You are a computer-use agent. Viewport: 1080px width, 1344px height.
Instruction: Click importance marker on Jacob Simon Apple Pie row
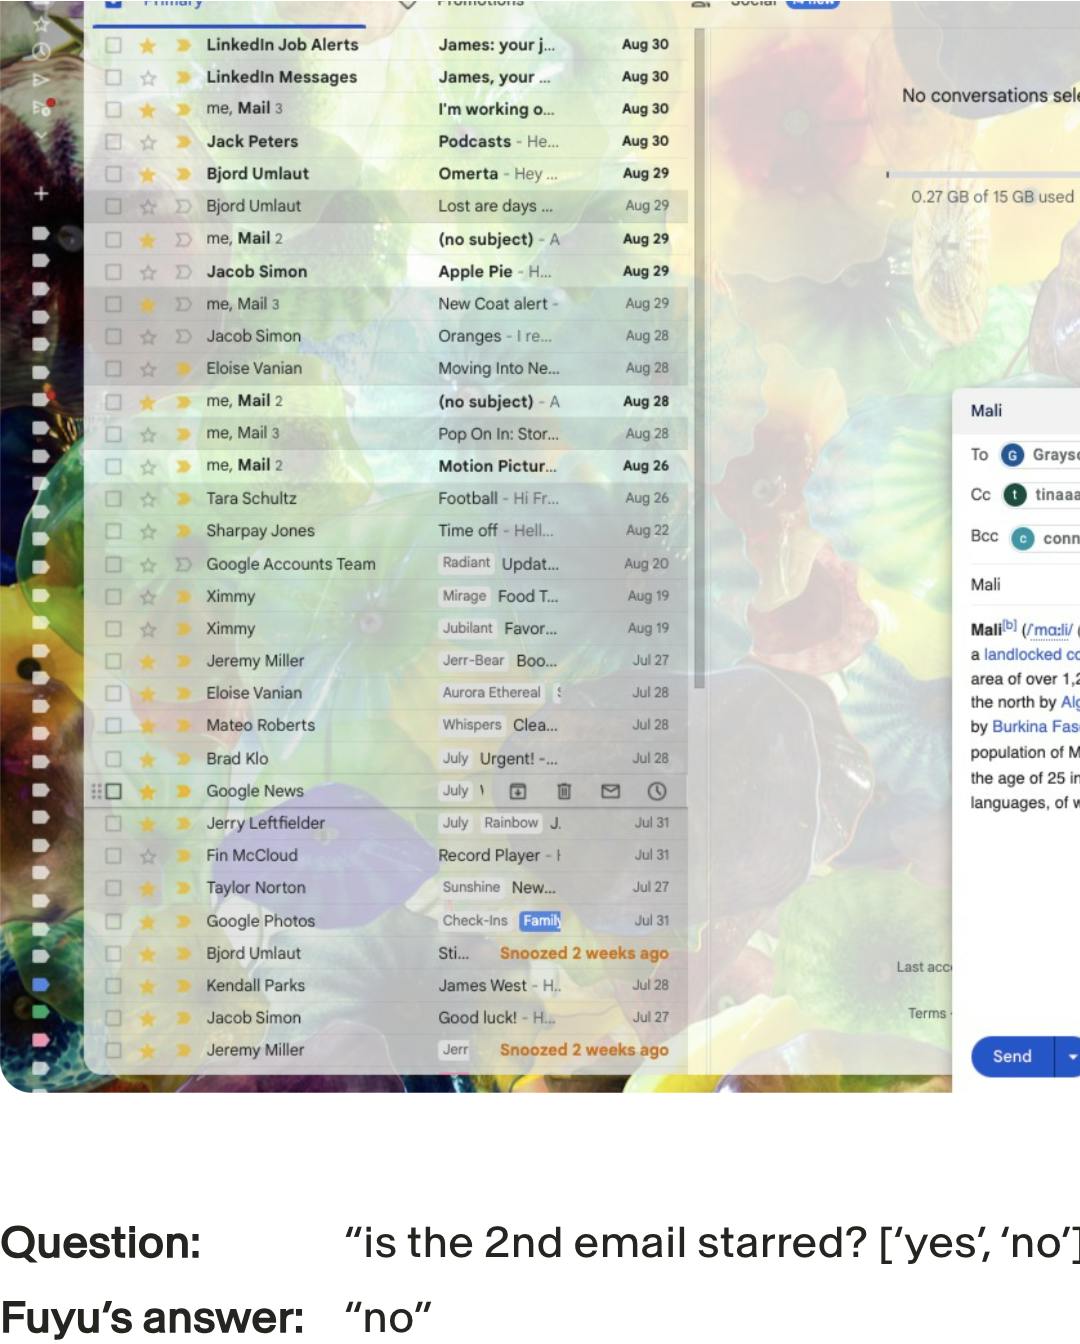[183, 272]
